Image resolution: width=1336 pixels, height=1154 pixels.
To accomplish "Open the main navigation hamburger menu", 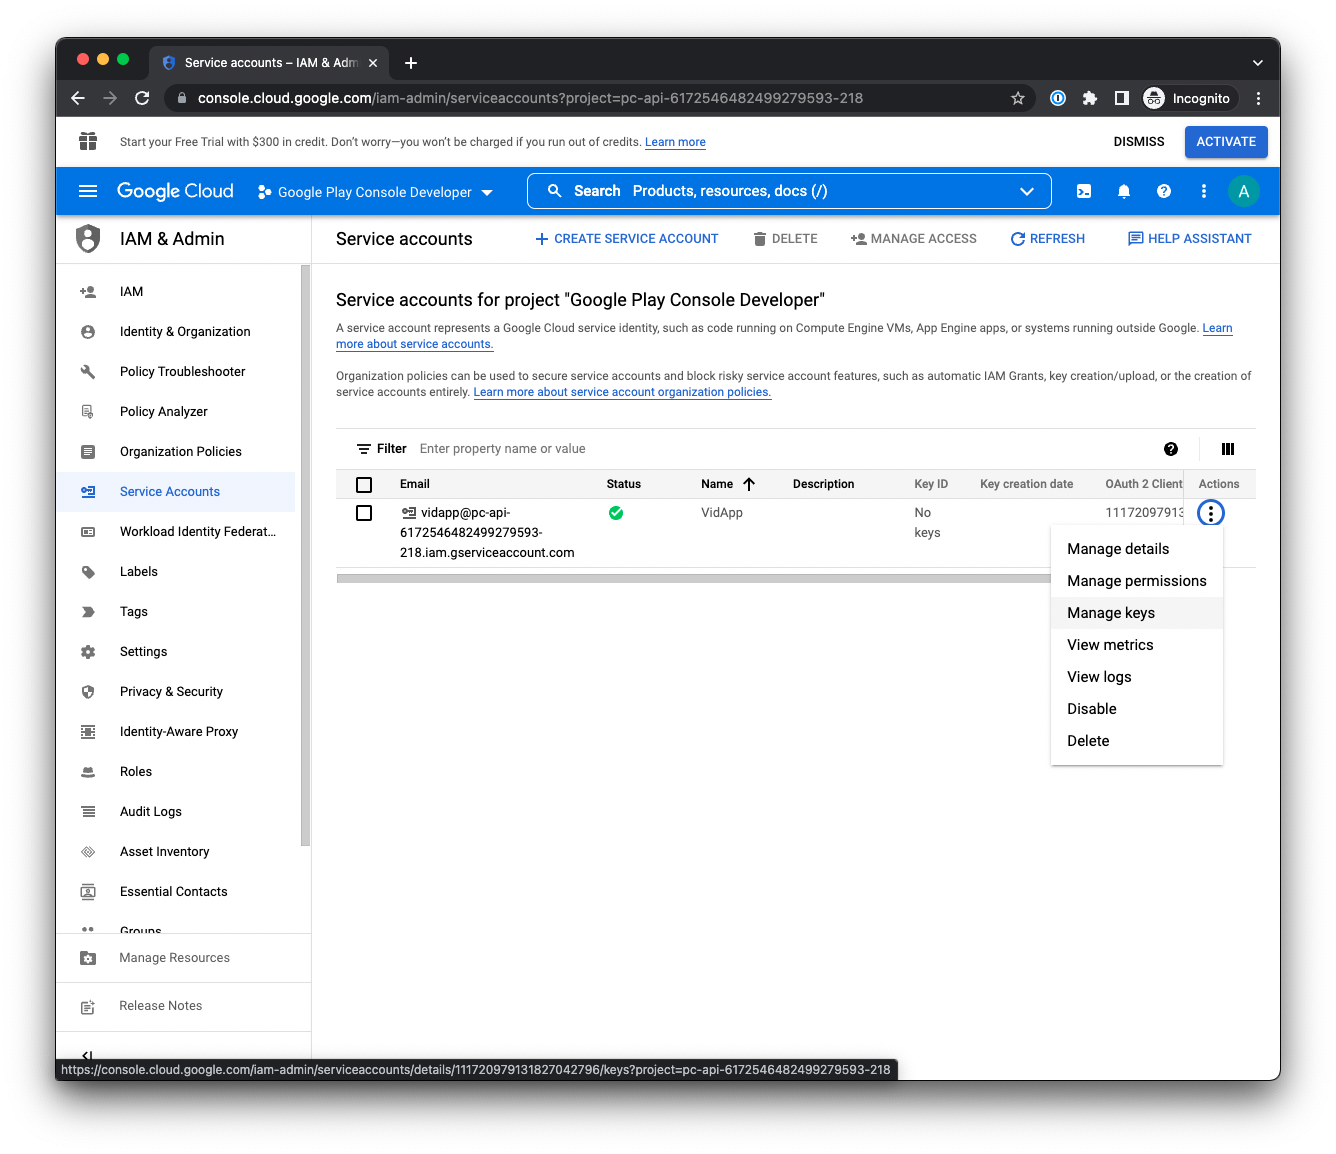I will tap(88, 191).
